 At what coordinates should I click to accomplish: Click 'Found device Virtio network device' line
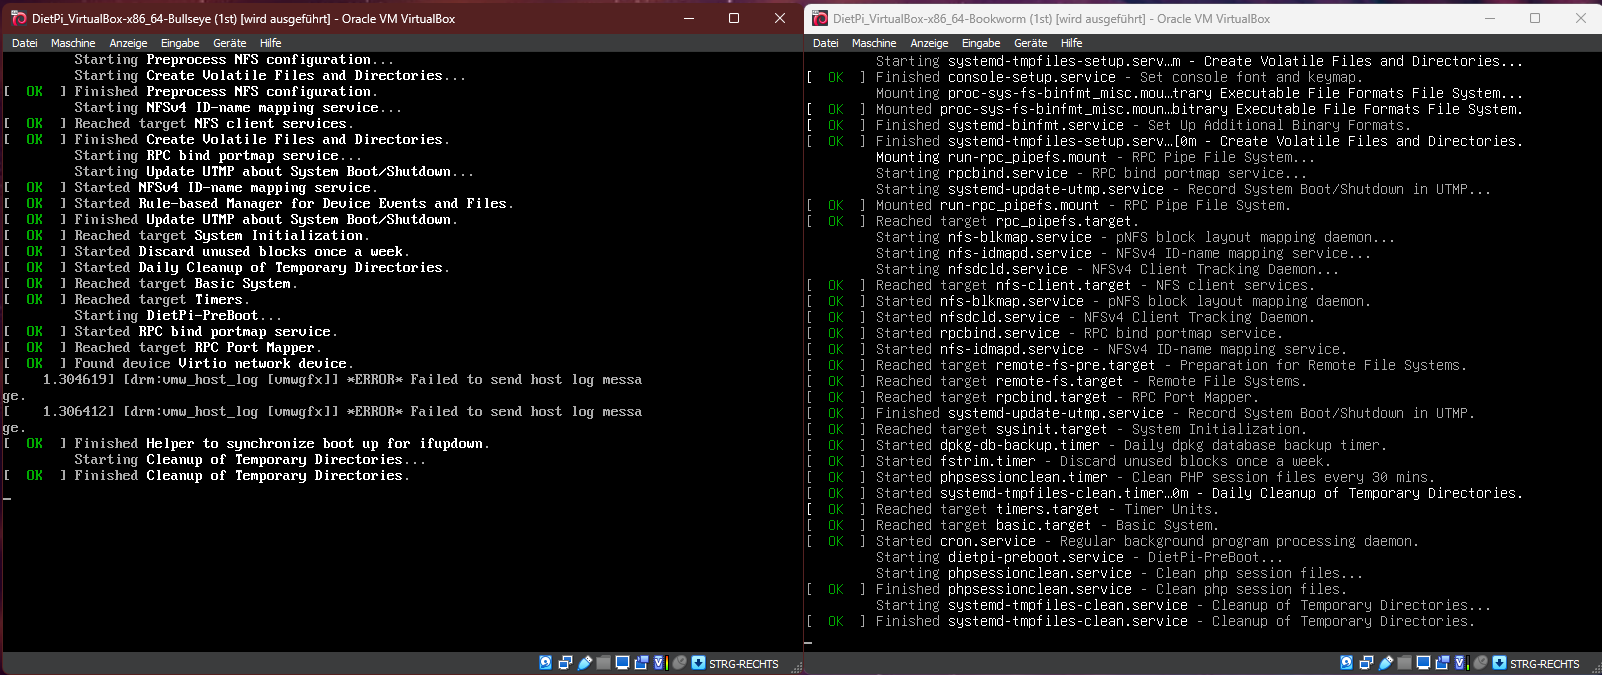178,363
